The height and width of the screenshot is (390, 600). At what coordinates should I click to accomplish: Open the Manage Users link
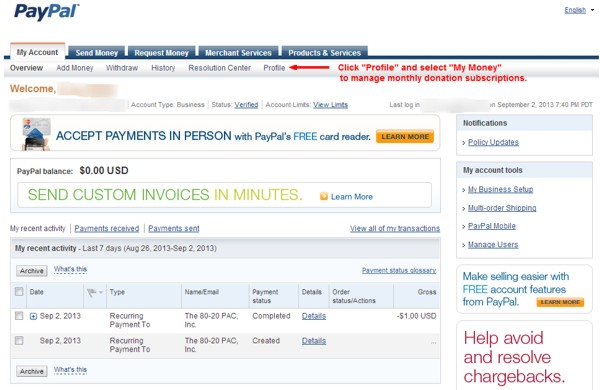493,245
